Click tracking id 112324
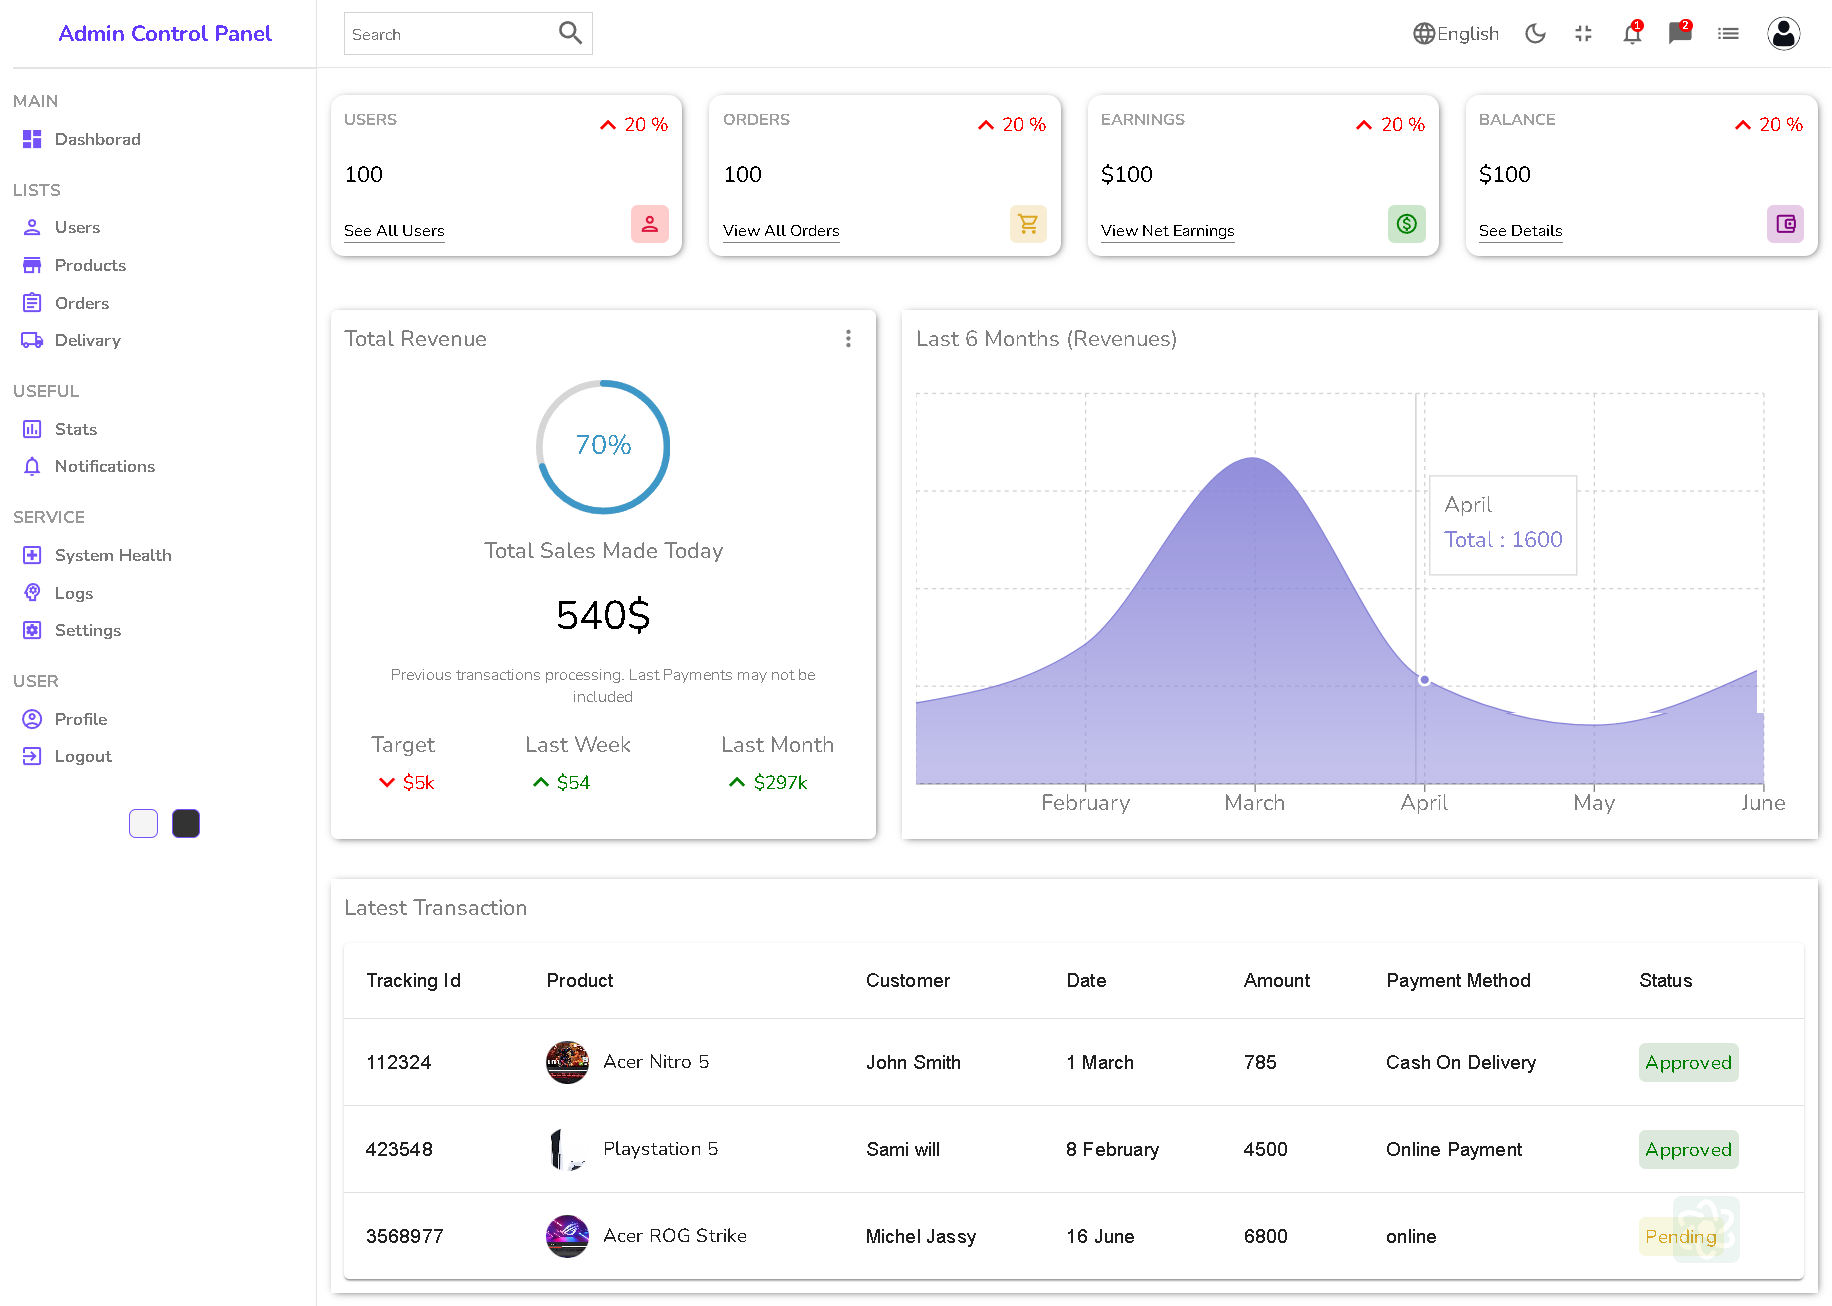 point(398,1062)
